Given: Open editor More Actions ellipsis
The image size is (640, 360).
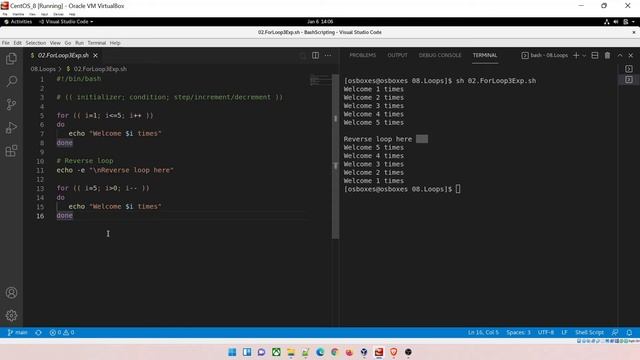Looking at the screenshot, I should pyautogui.click(x=328, y=55).
